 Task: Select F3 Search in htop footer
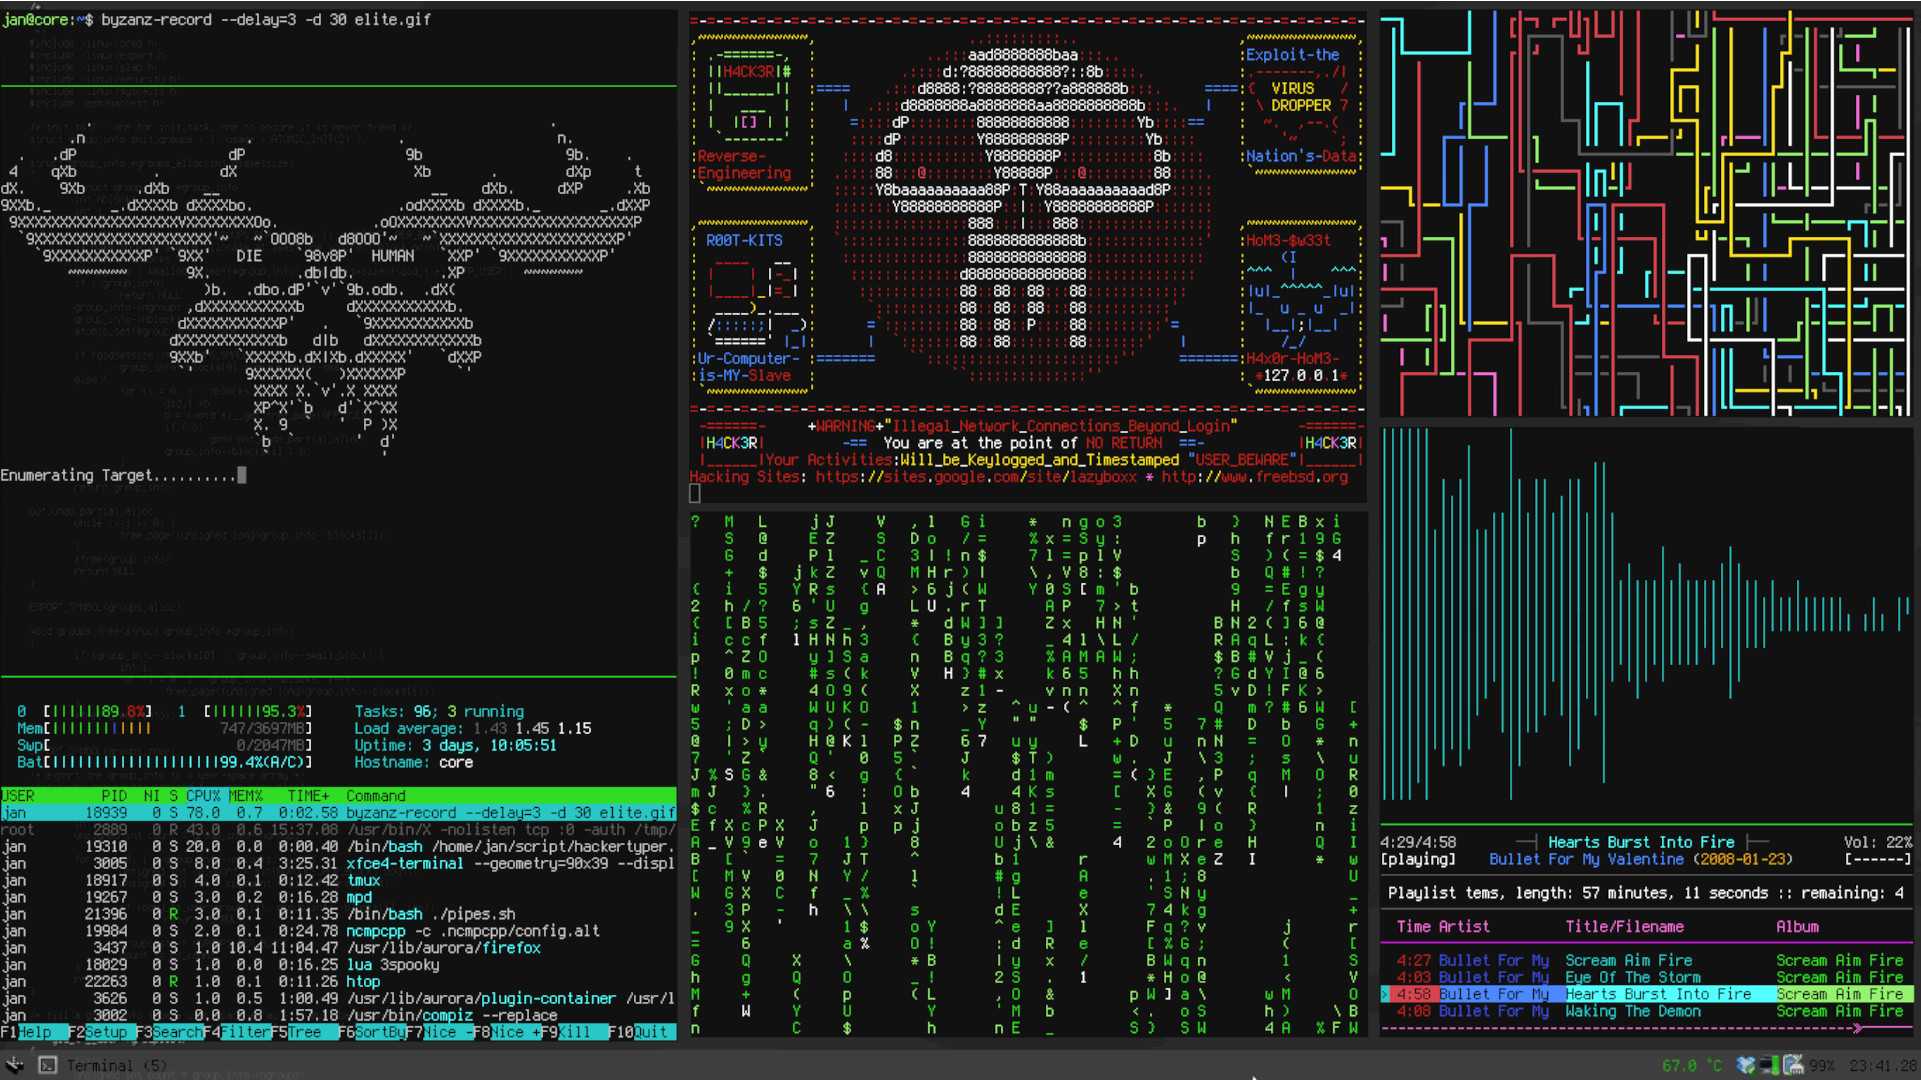pyautogui.click(x=177, y=1032)
